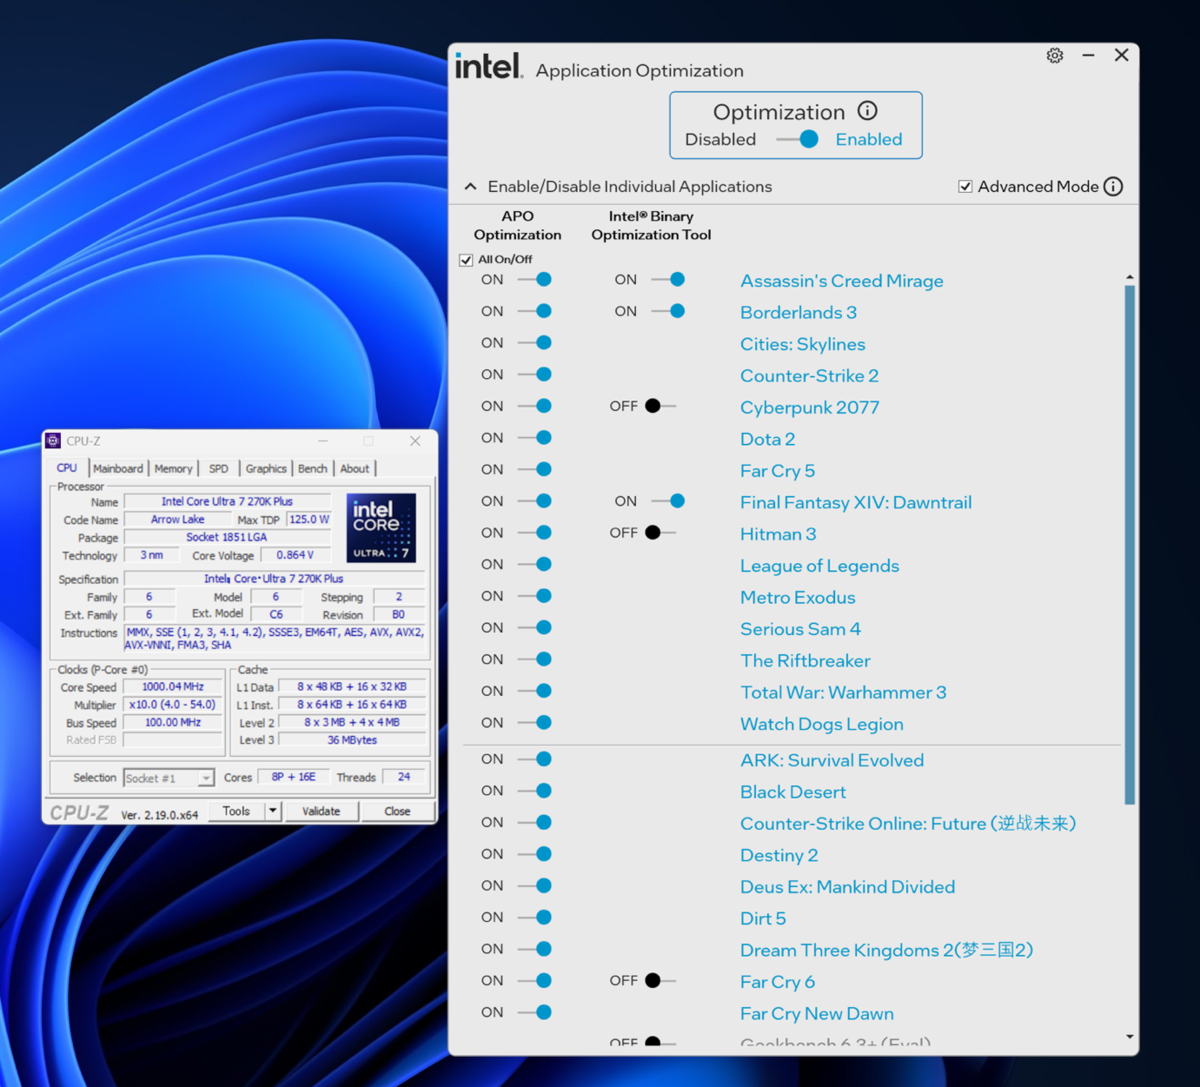Viewport: 1200px width, 1087px height.
Task: Click the intel logo in the header
Action: tap(487, 64)
